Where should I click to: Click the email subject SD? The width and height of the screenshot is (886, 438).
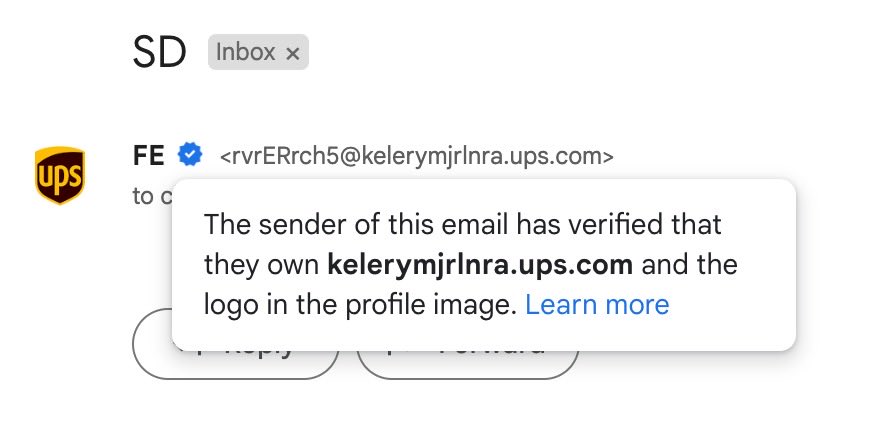[x=159, y=53]
